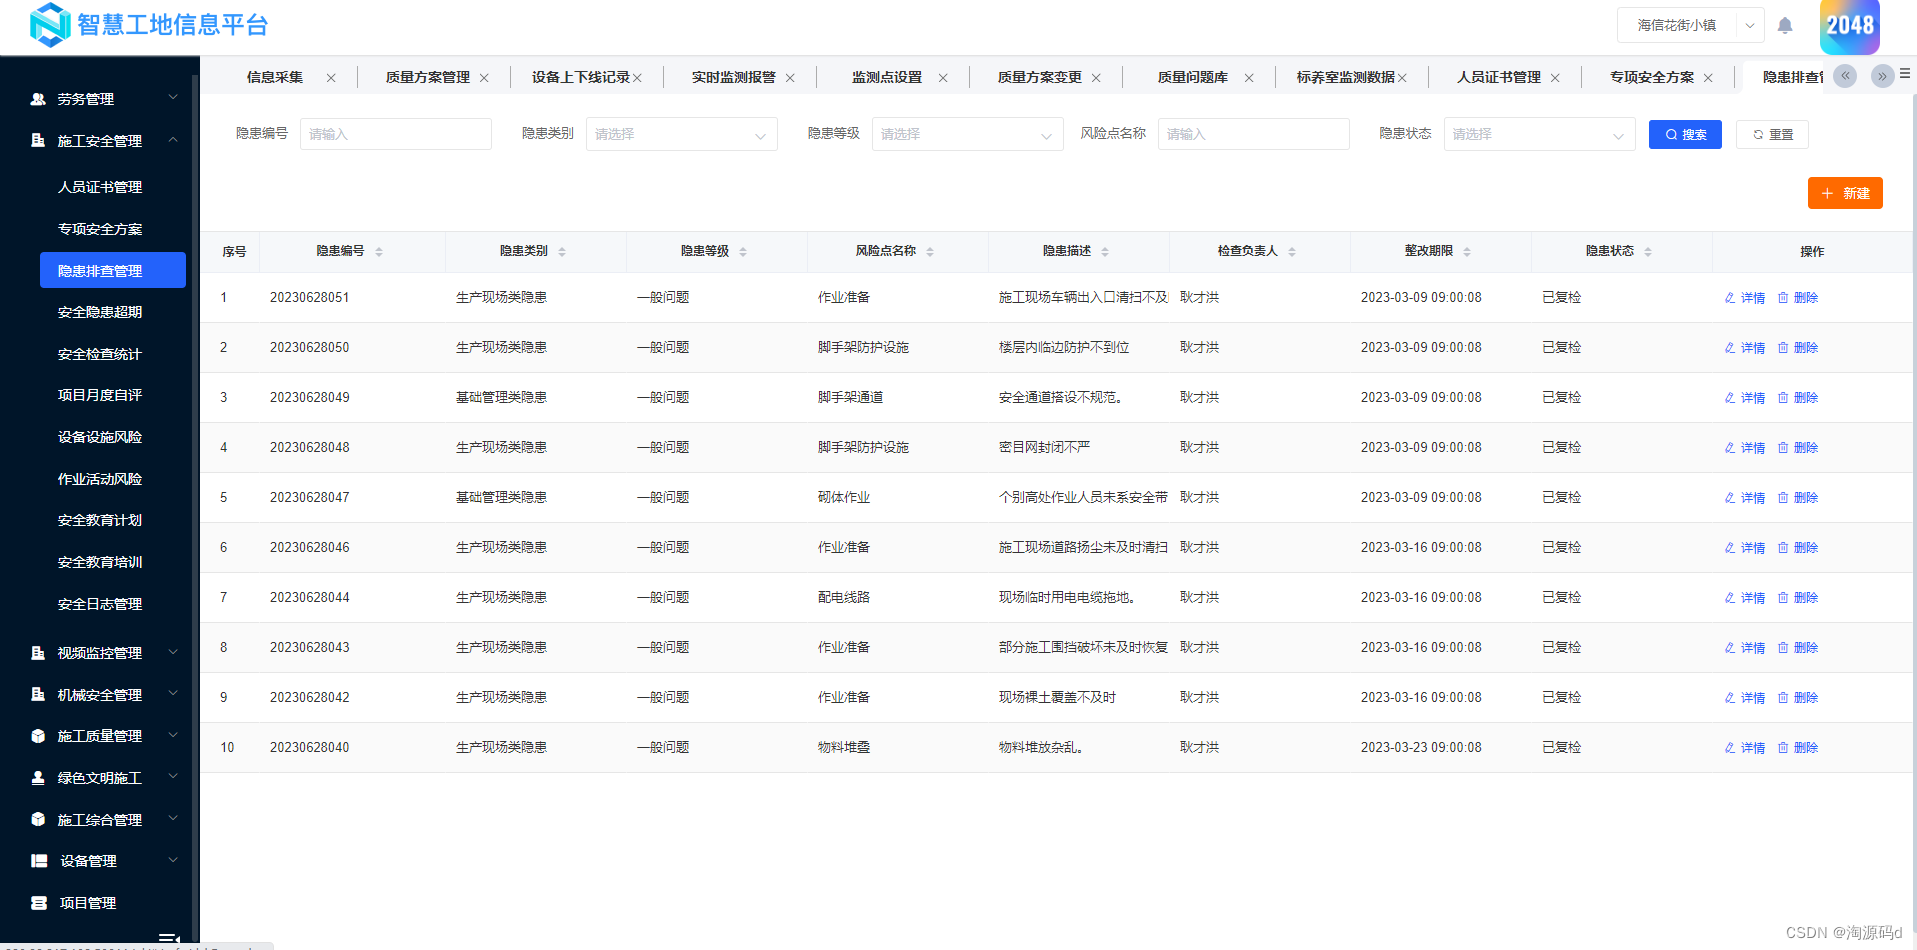
Task: Close the 人员证书管理 tab
Action: (x=1555, y=78)
